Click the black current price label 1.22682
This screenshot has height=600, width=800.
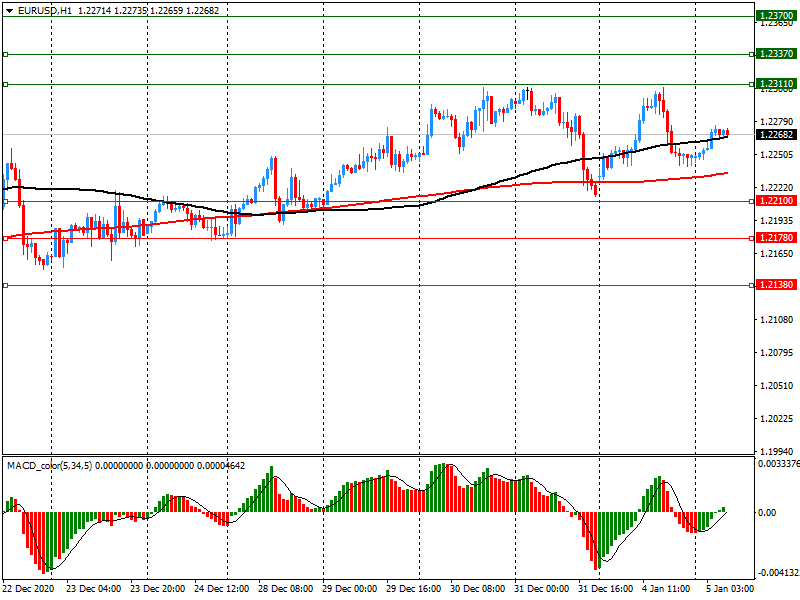(776, 135)
